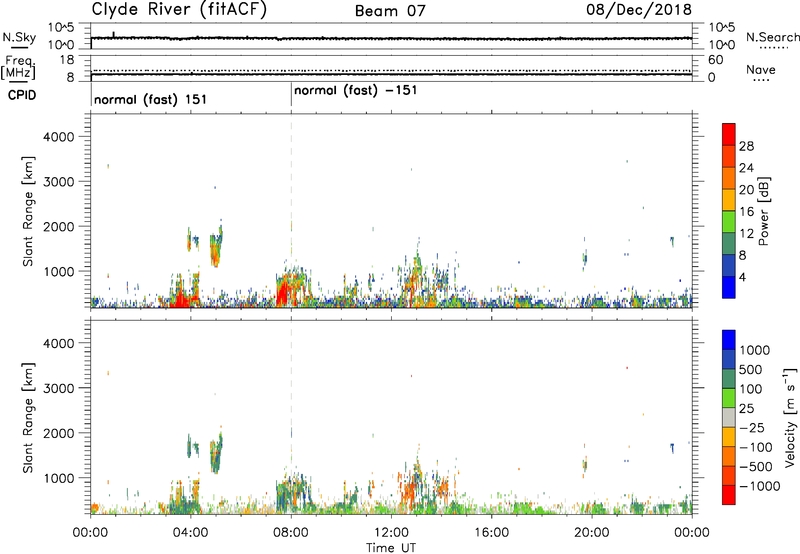
Task: Click the strong red echo near 03:40 in the power panel
Action: pyautogui.click(x=180, y=299)
